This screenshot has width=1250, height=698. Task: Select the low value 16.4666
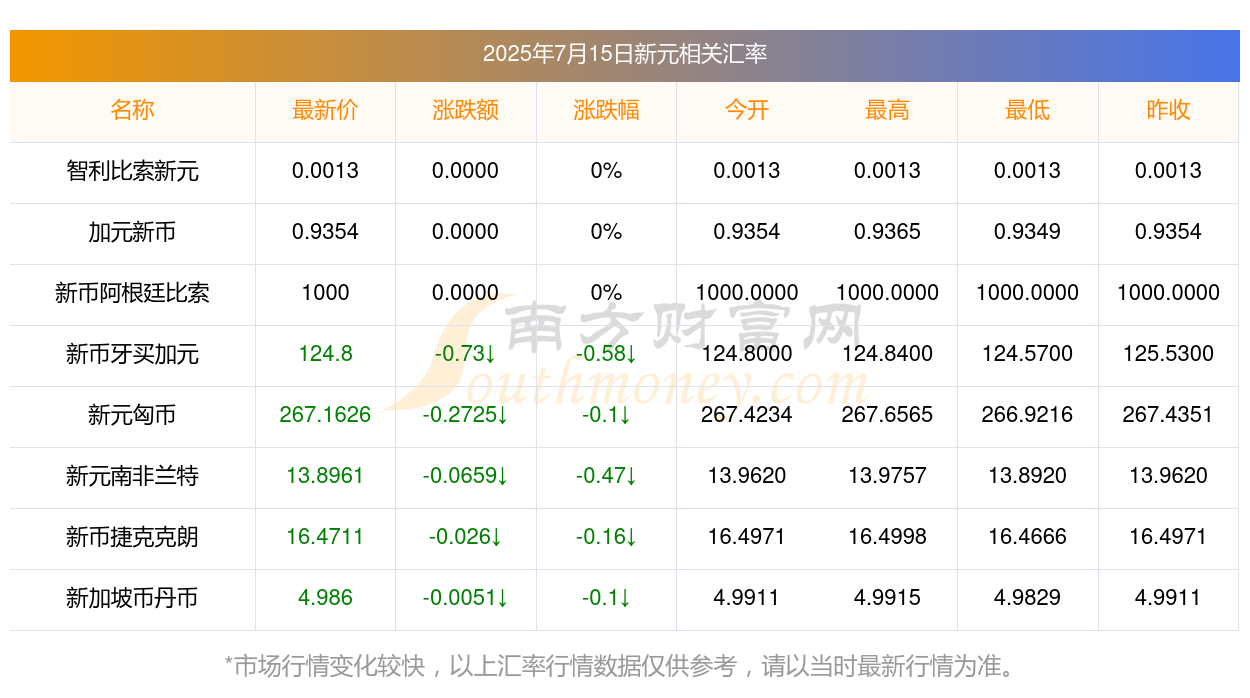(x=1027, y=537)
